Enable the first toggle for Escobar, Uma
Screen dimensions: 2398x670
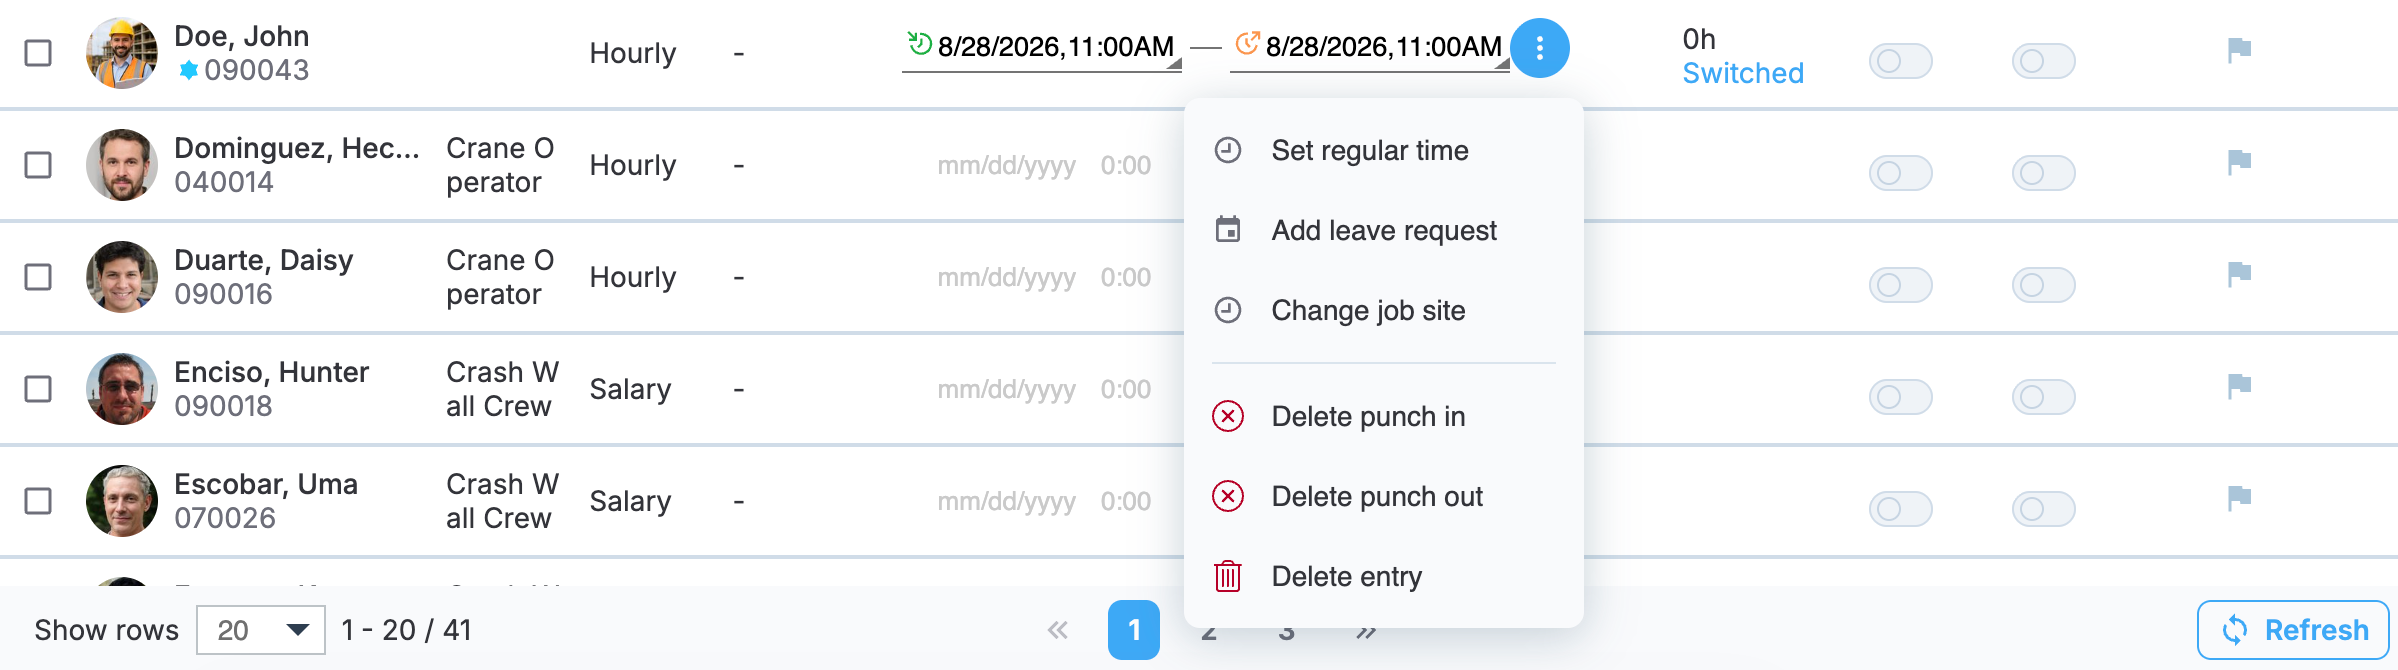tap(1900, 509)
